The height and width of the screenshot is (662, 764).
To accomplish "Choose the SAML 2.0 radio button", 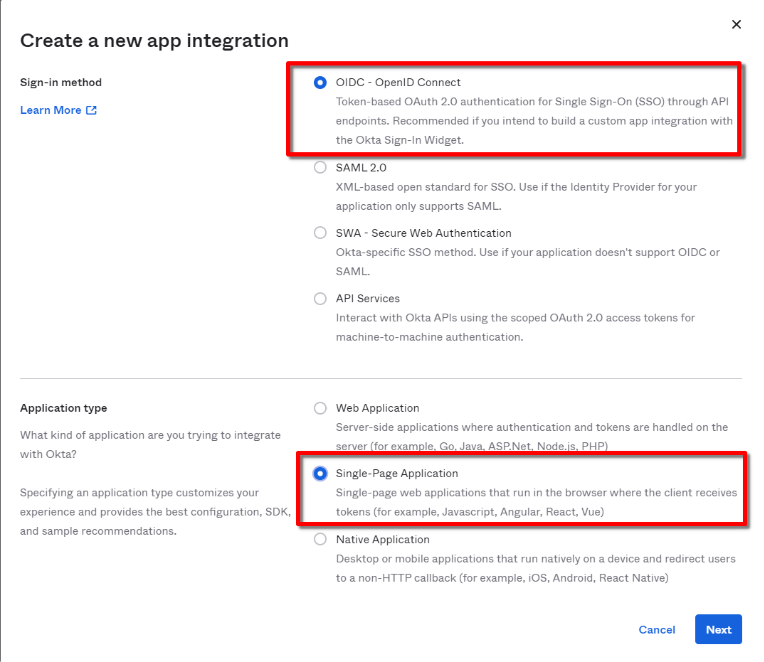I will coord(320,168).
